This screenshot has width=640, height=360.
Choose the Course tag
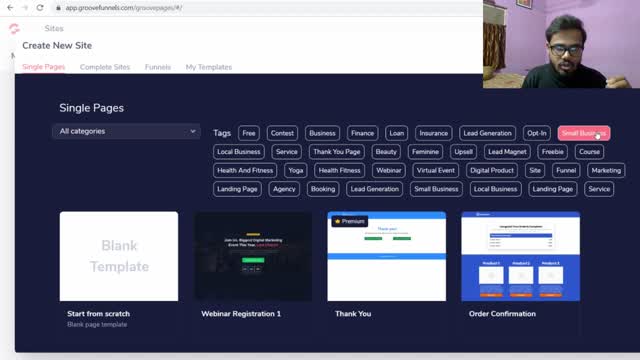[589, 152]
